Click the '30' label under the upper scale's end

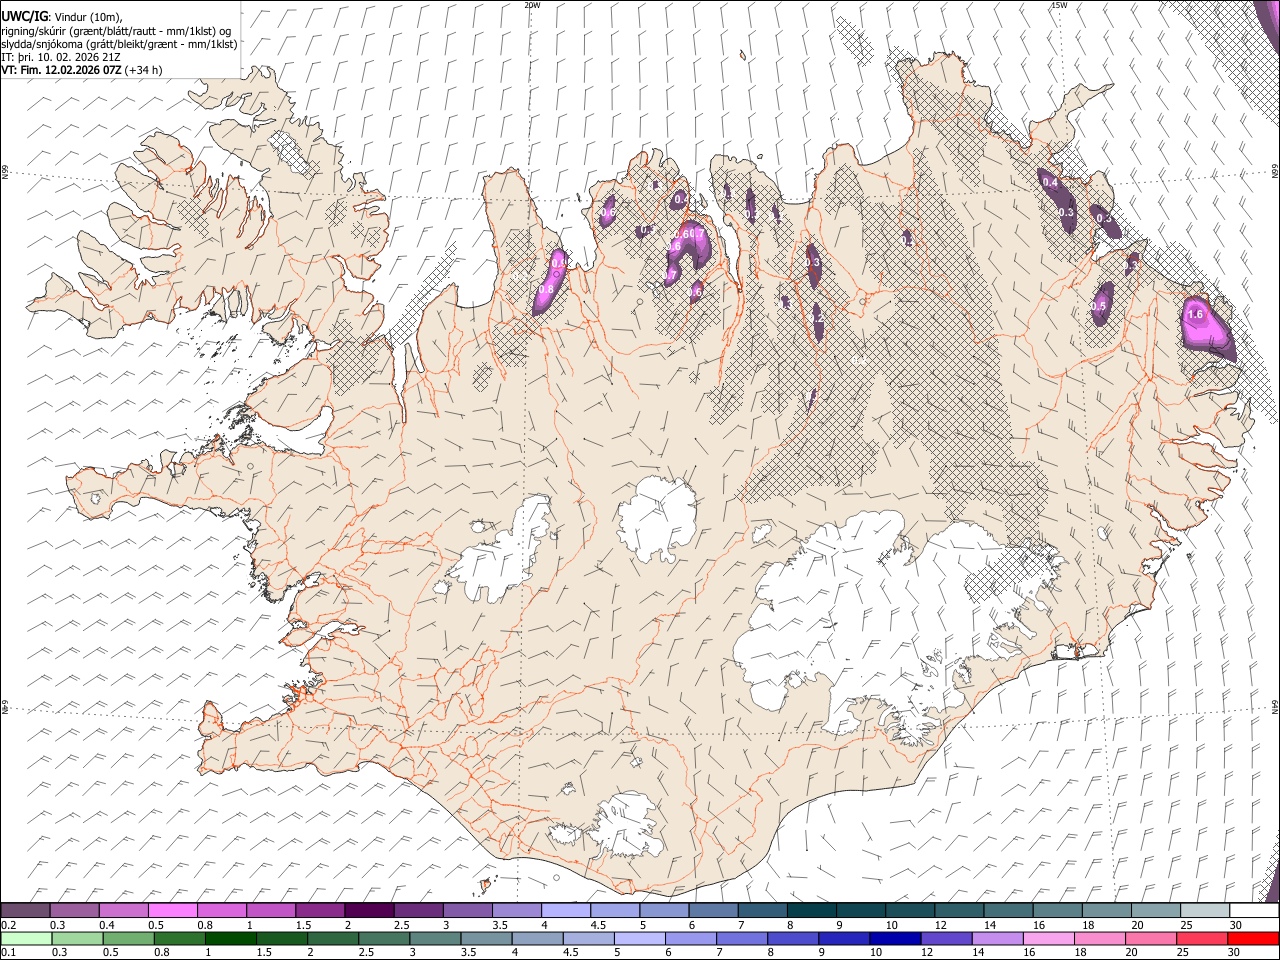(1236, 925)
